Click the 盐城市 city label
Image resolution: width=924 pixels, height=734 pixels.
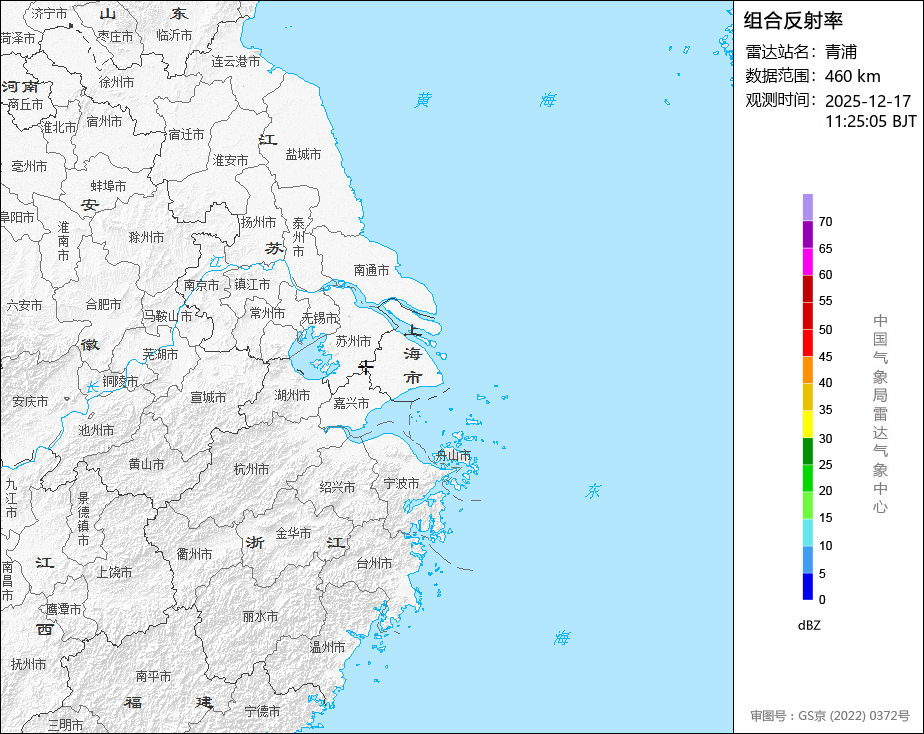303,154
